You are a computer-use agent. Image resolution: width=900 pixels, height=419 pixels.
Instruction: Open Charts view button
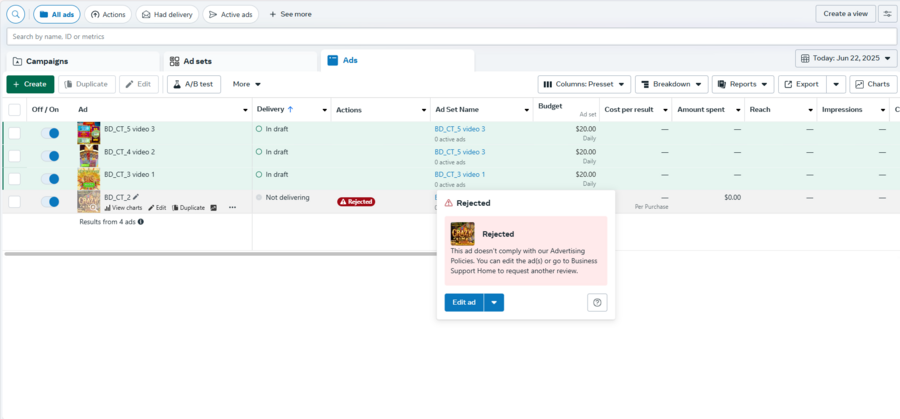872,84
